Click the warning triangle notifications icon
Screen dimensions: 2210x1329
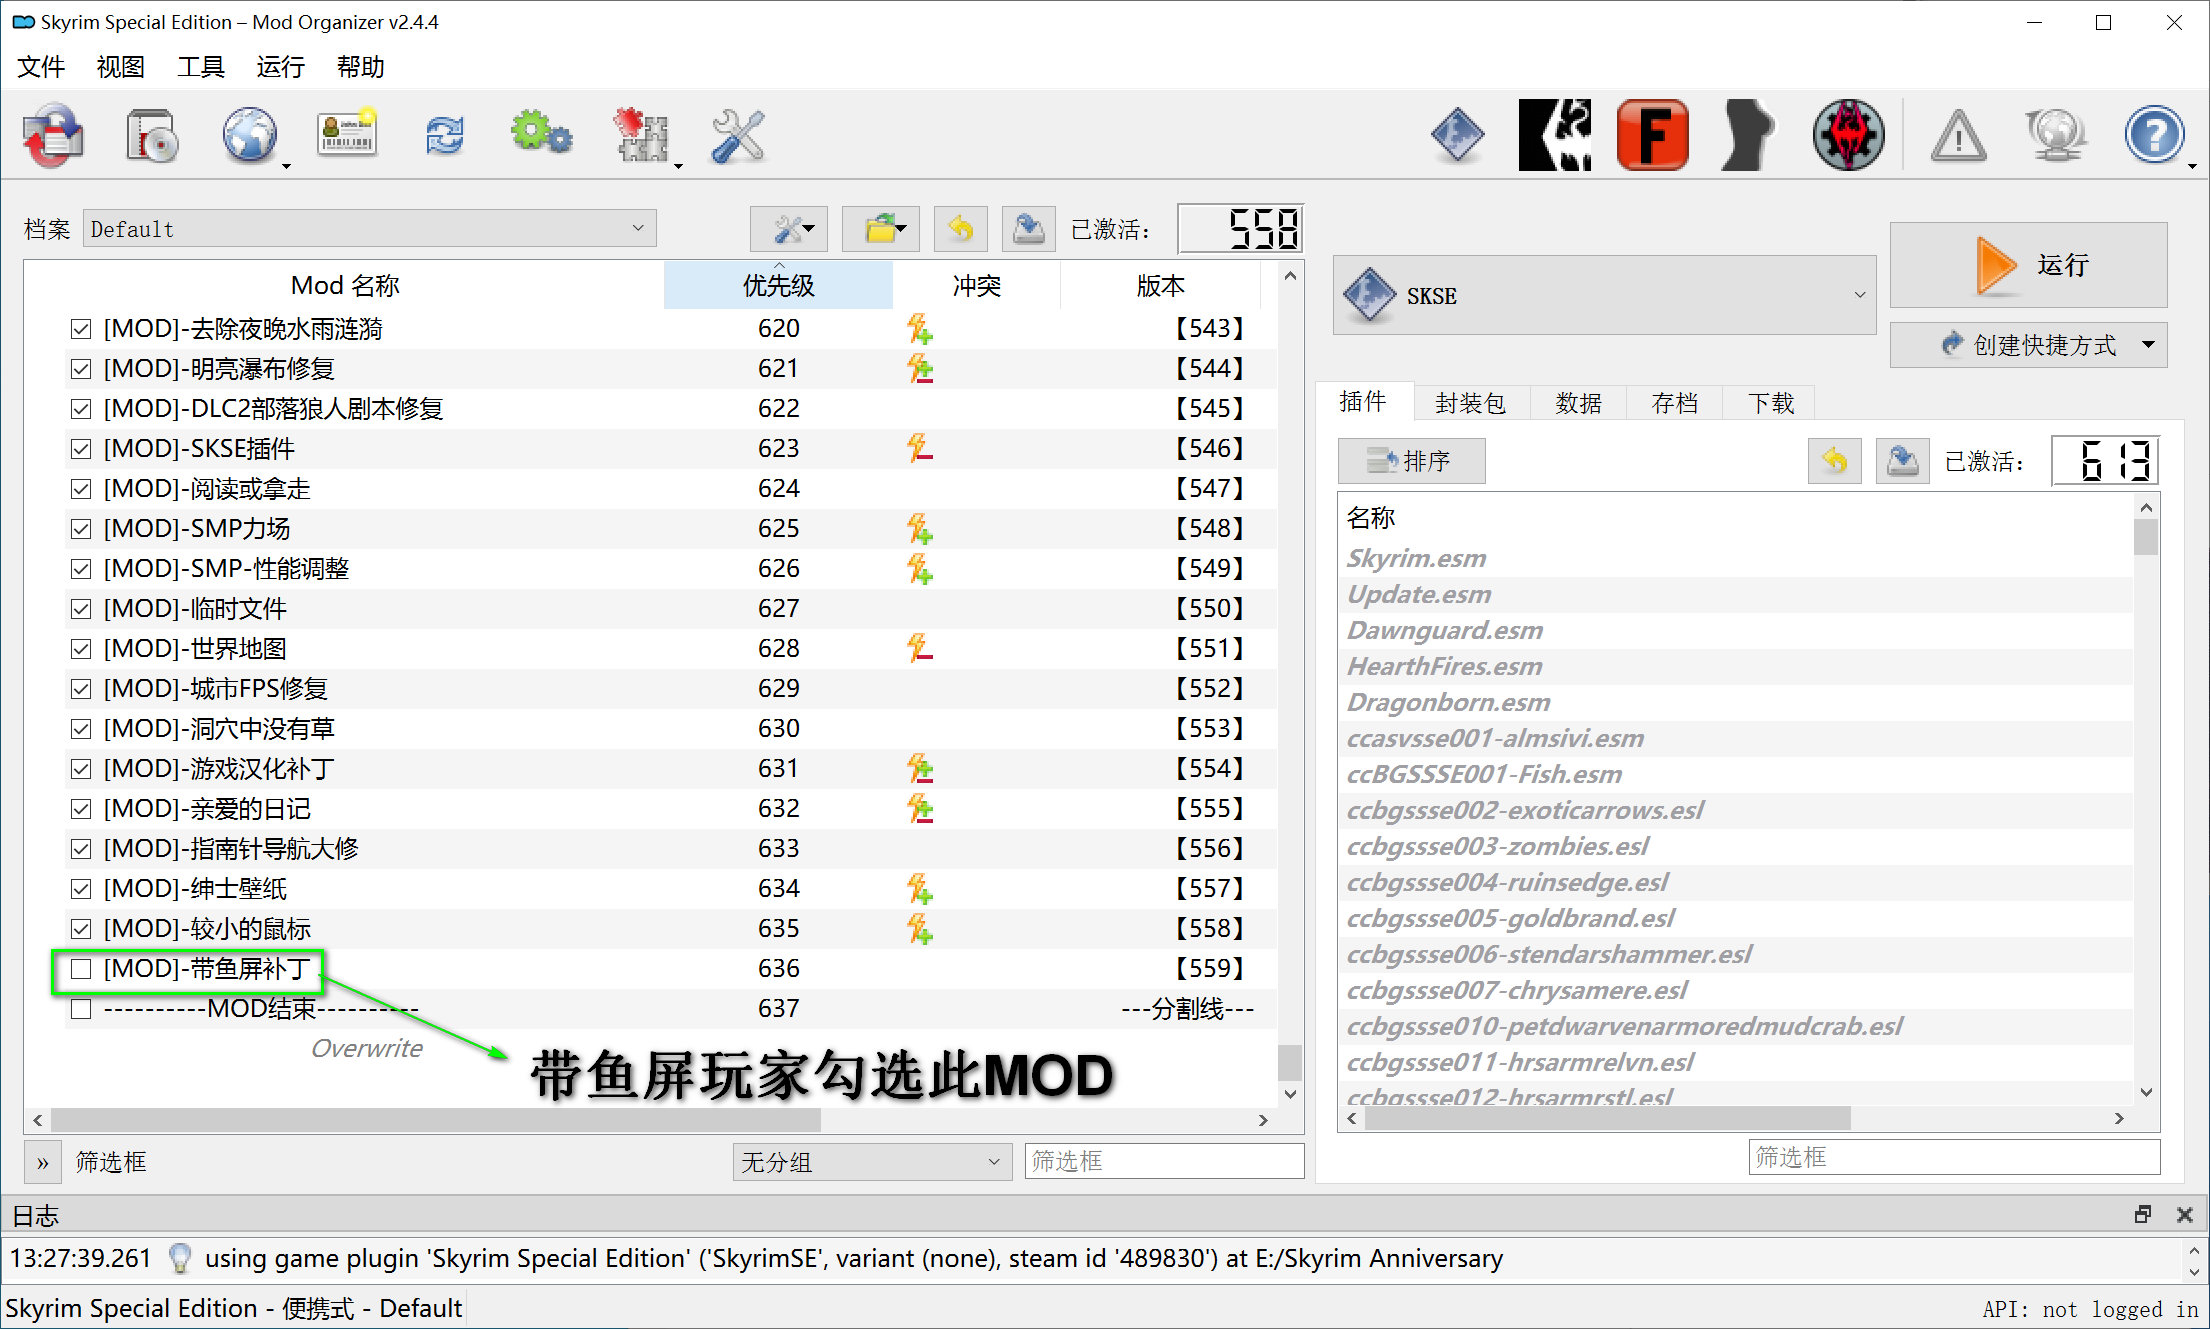pos(1957,135)
